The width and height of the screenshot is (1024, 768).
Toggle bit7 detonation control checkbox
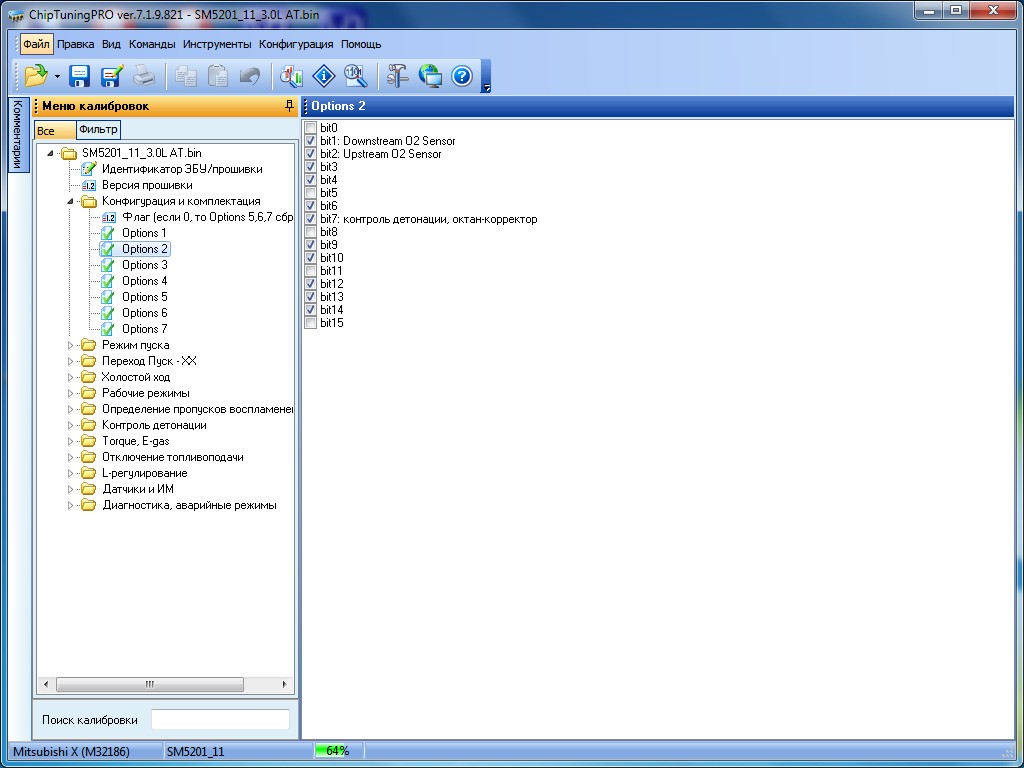click(310, 219)
